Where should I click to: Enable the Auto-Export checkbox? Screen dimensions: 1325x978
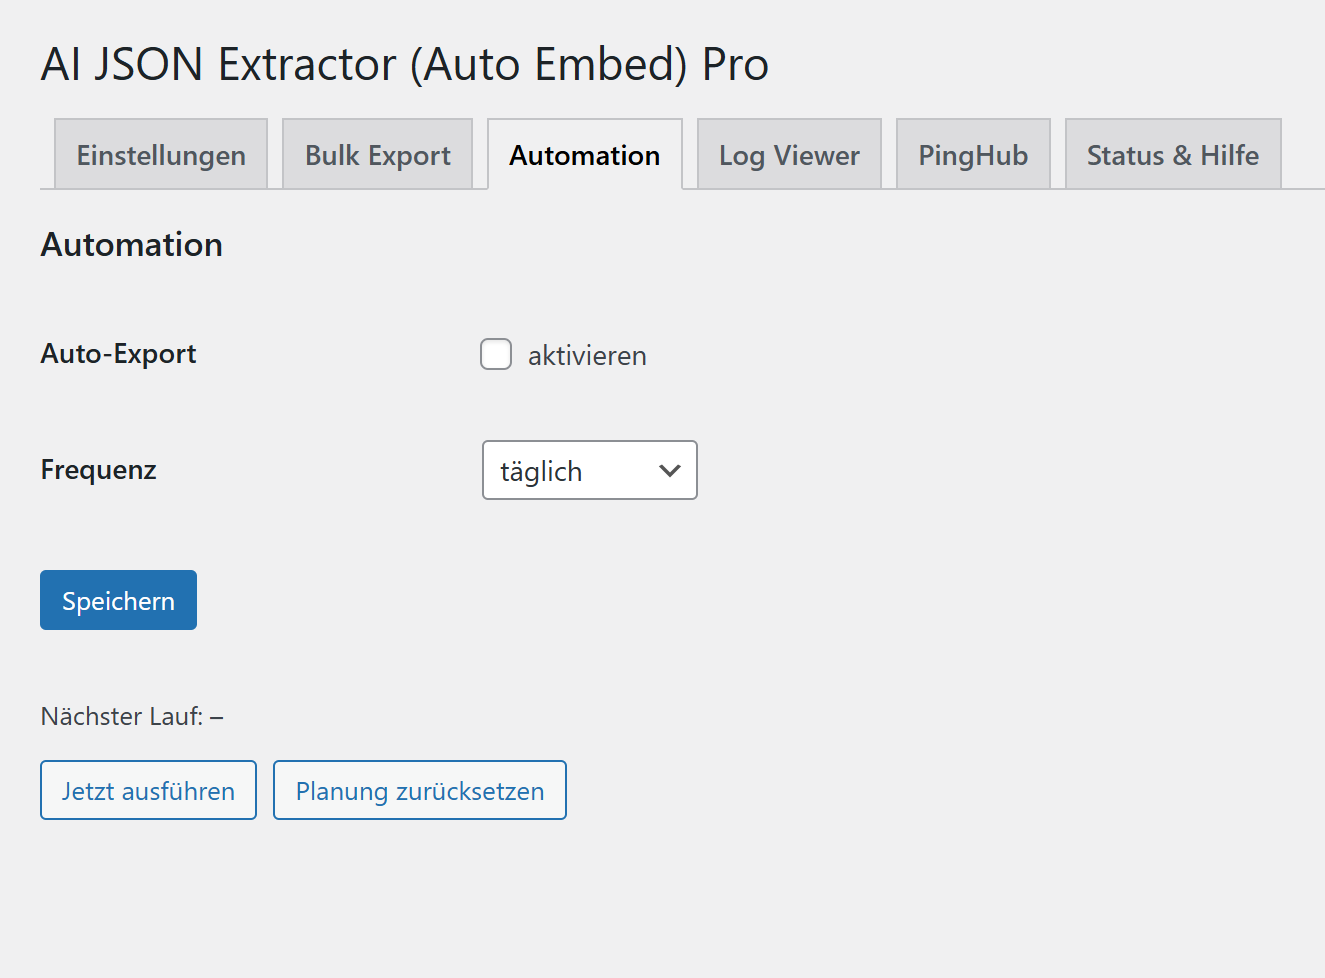(496, 354)
